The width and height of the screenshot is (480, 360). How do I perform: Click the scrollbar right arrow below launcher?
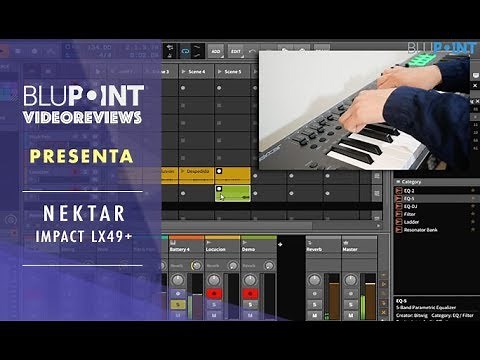pos(378,226)
